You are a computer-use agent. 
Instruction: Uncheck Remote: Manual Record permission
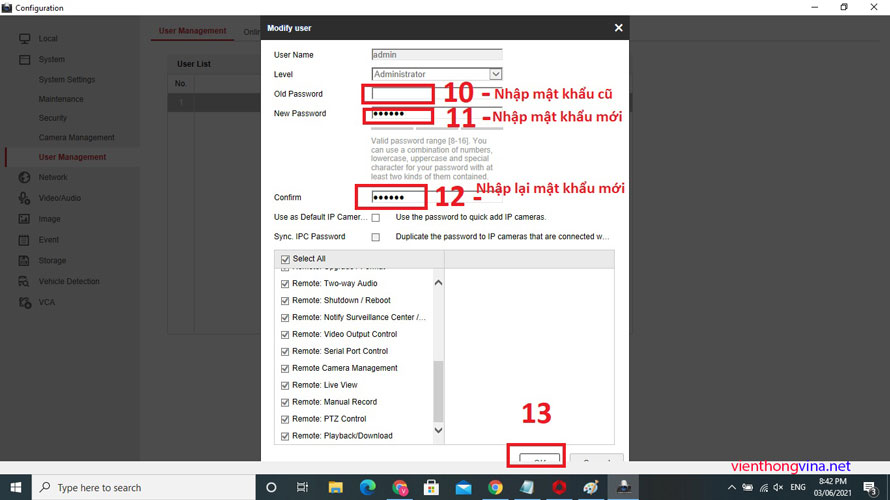click(x=285, y=402)
